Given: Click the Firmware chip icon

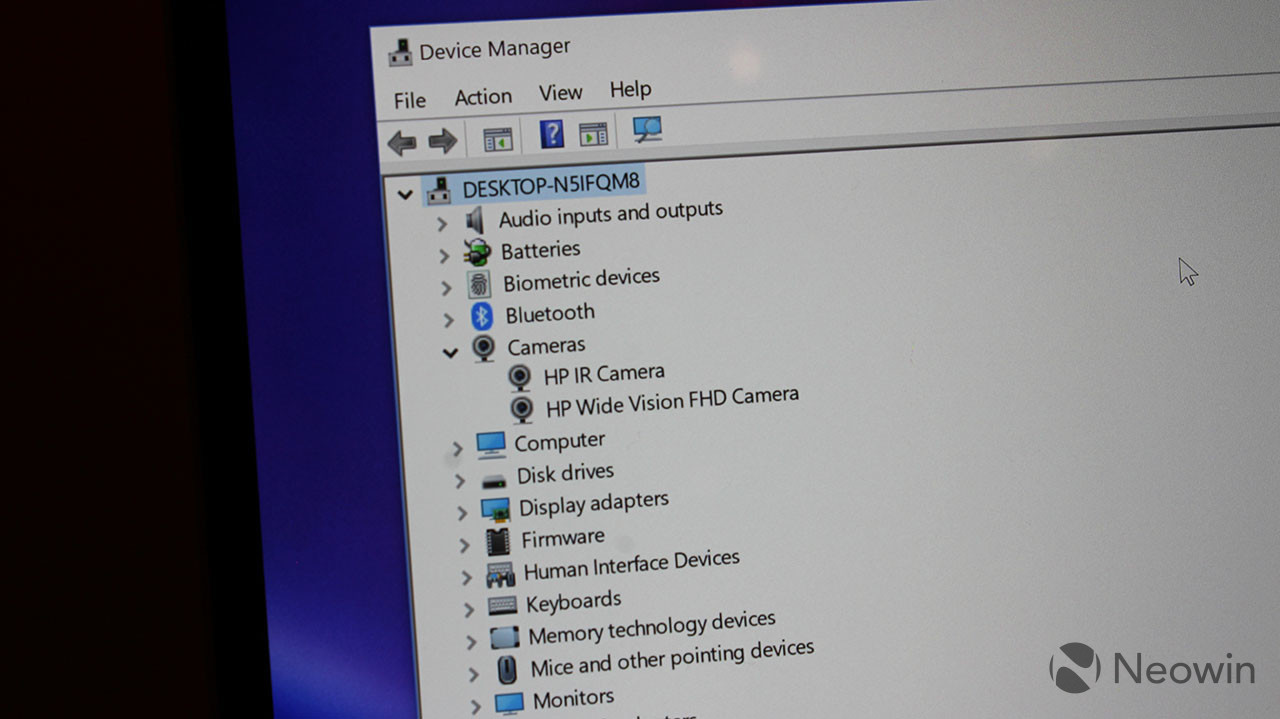Looking at the screenshot, I should click(x=497, y=542).
